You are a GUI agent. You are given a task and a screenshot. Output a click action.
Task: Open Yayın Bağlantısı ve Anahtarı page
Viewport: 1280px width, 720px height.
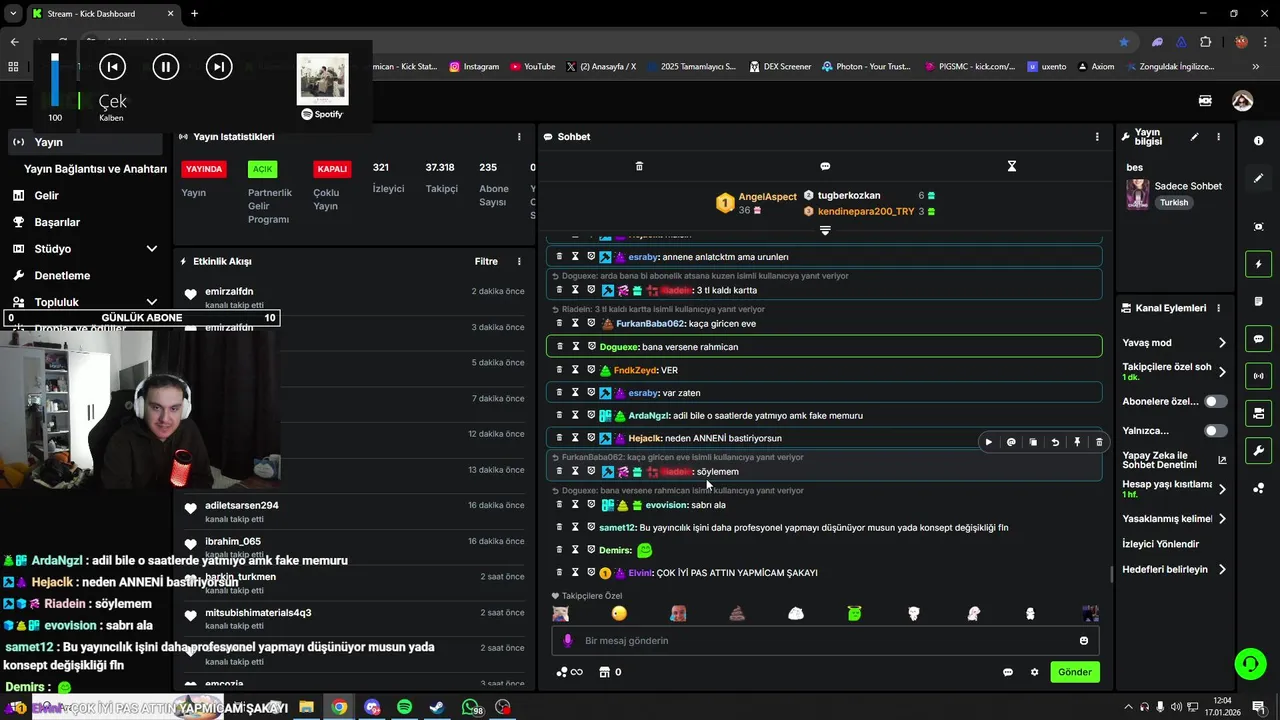click(x=95, y=169)
